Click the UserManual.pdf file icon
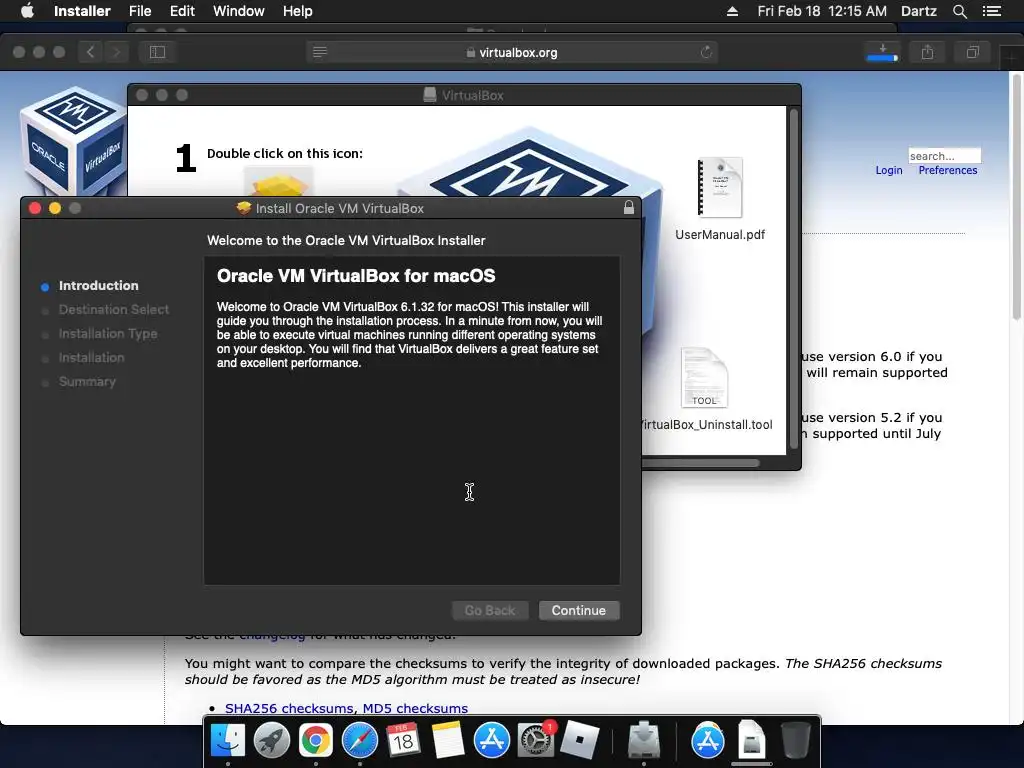1024x768 pixels. click(720, 188)
